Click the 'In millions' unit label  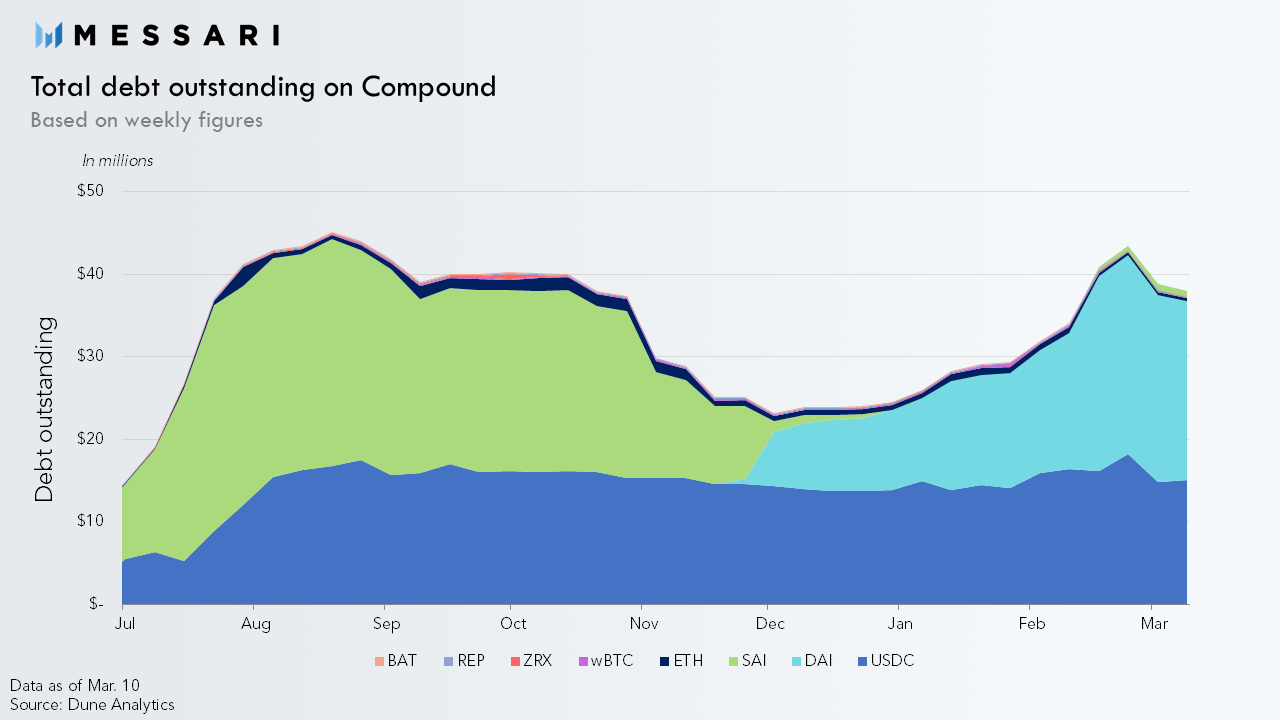pos(118,160)
